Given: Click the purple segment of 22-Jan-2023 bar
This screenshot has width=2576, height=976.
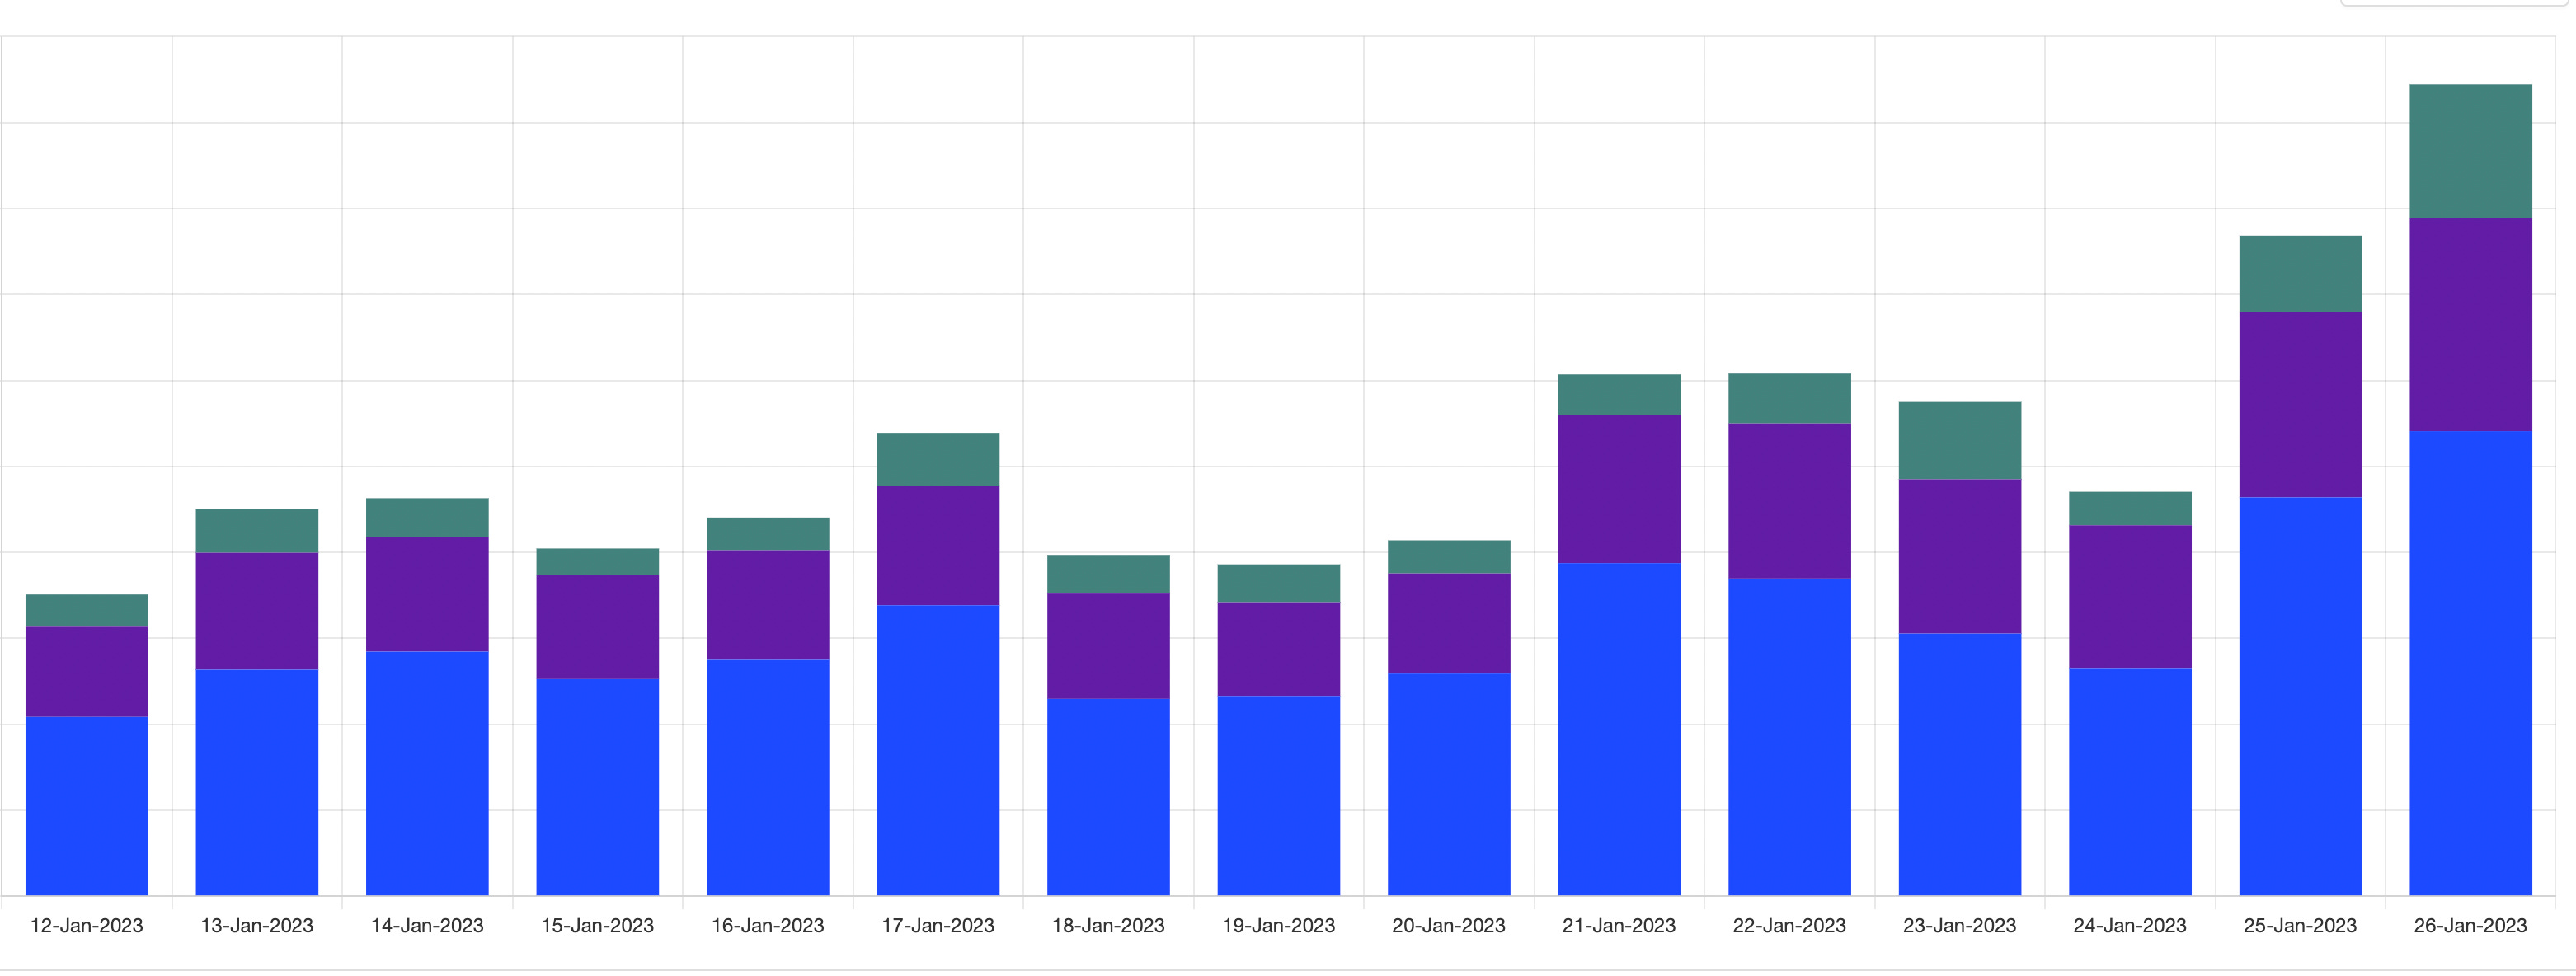Looking at the screenshot, I should (x=1789, y=501).
